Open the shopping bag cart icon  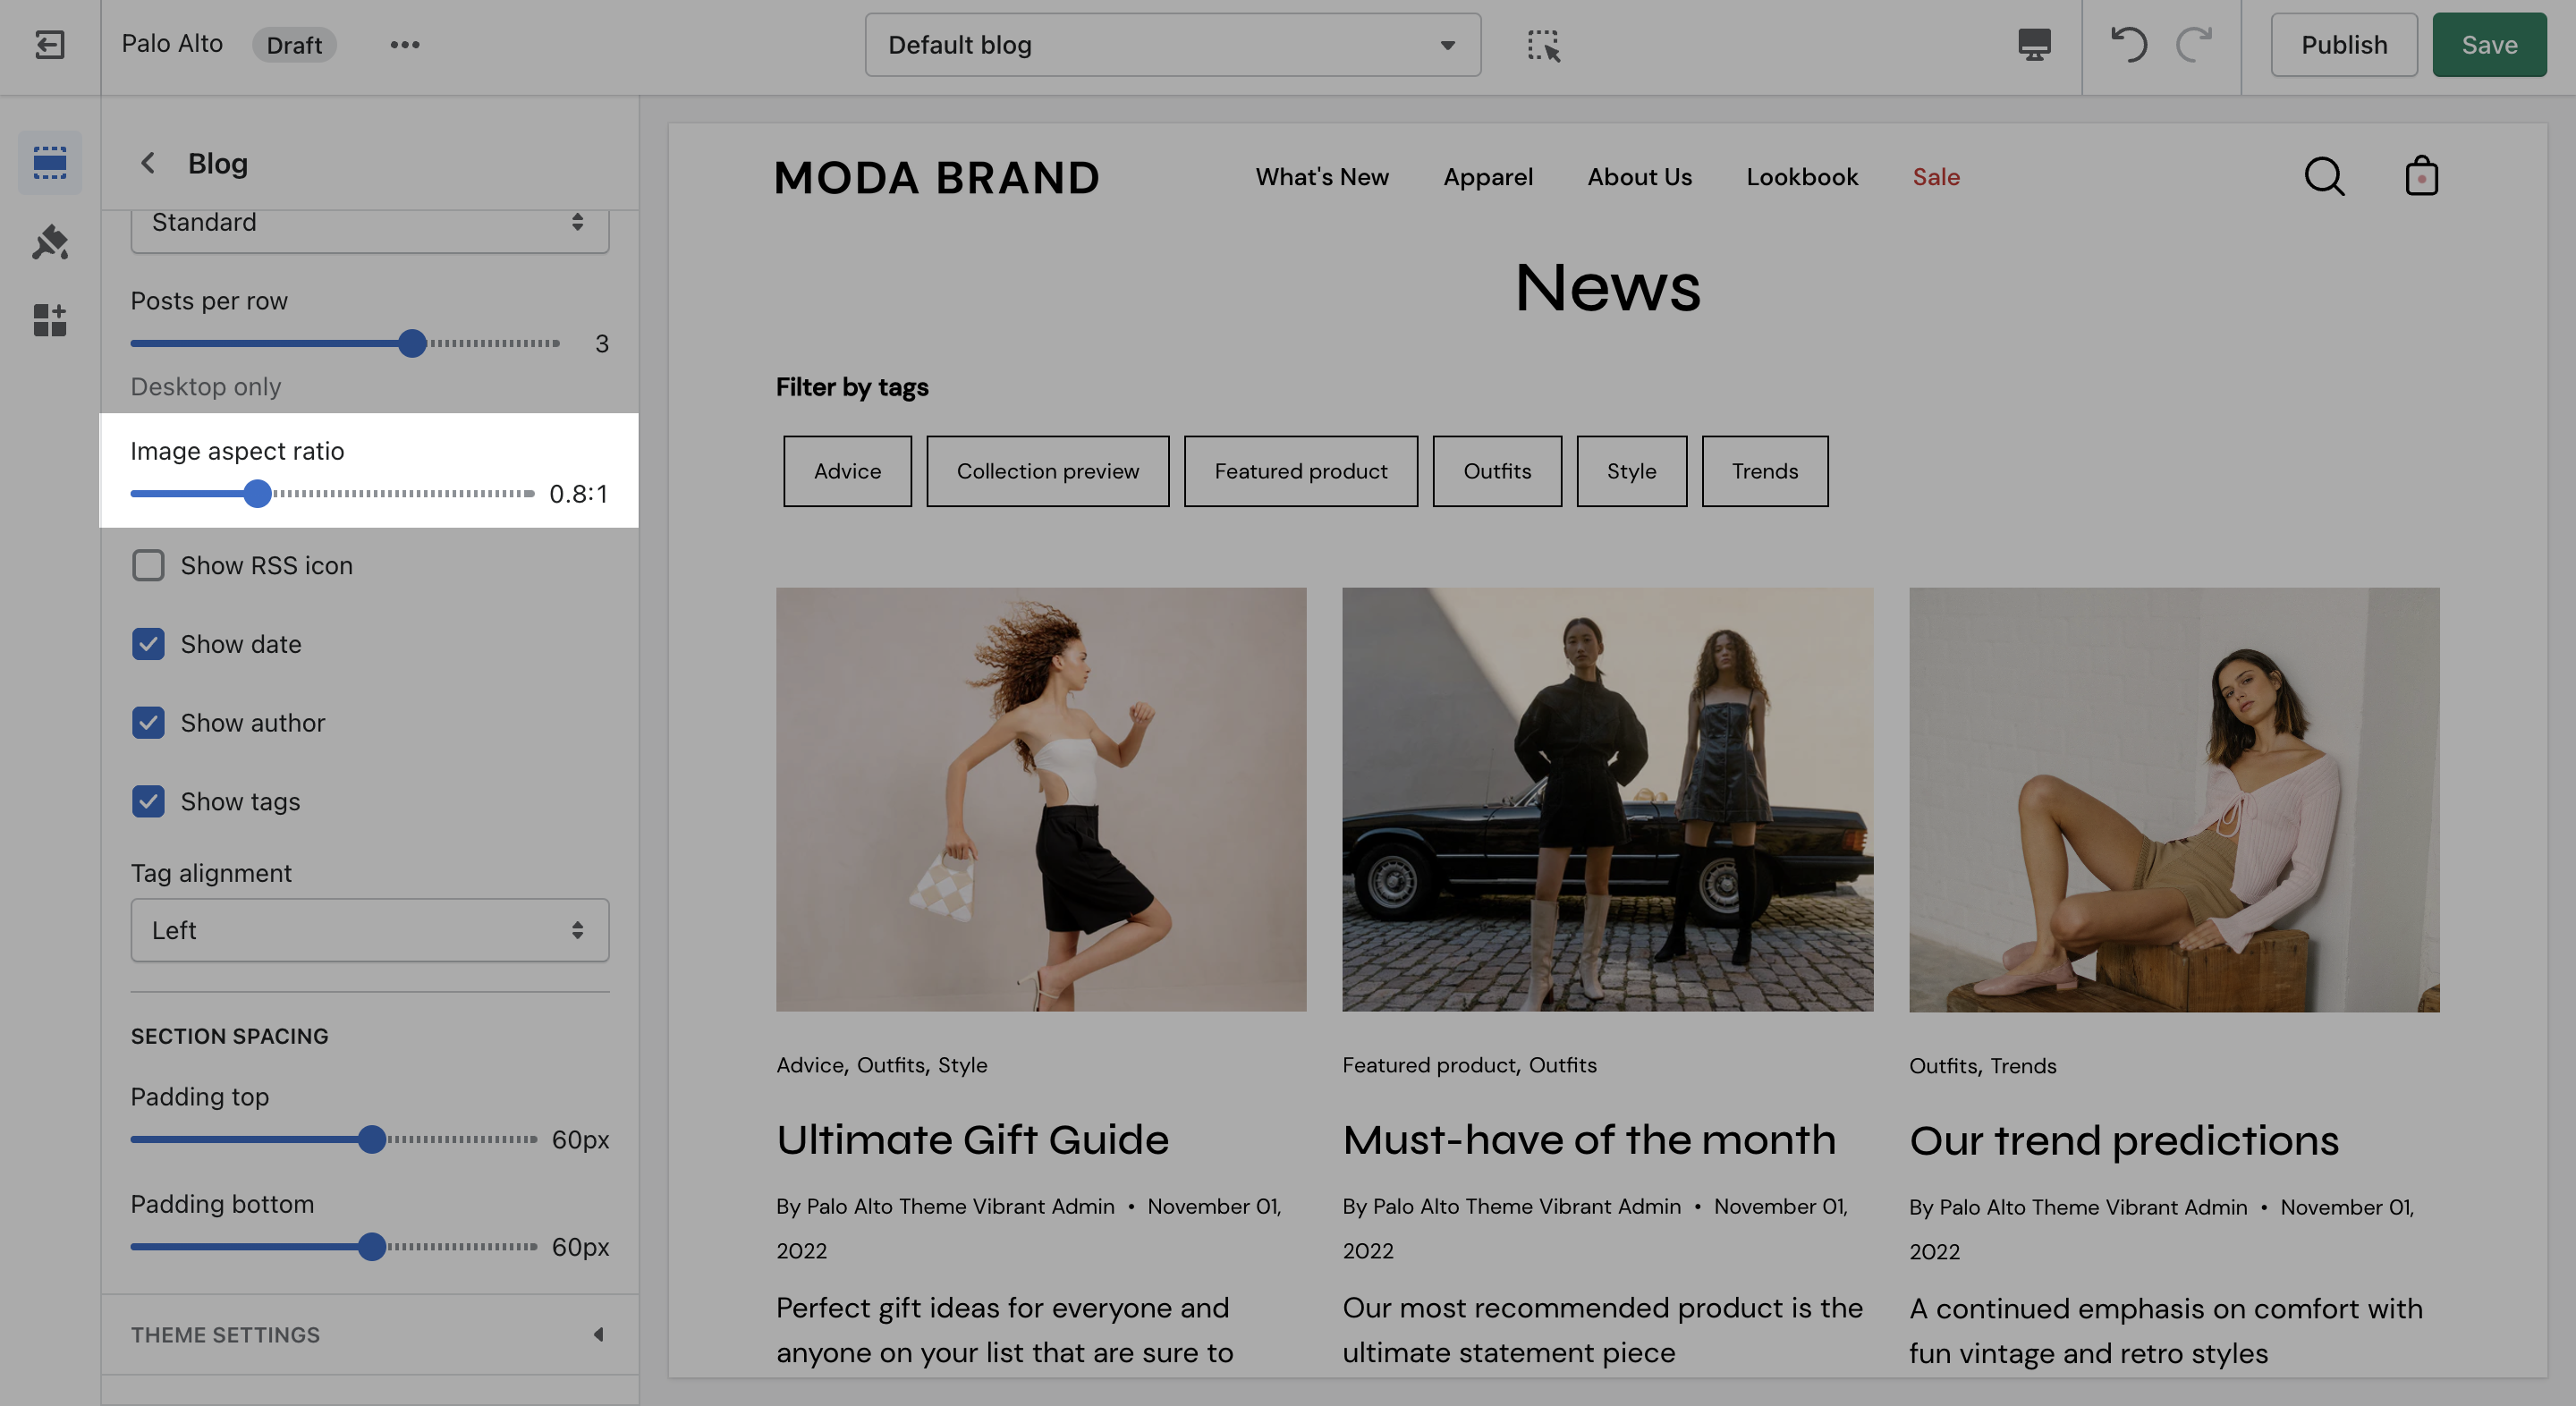point(2421,177)
